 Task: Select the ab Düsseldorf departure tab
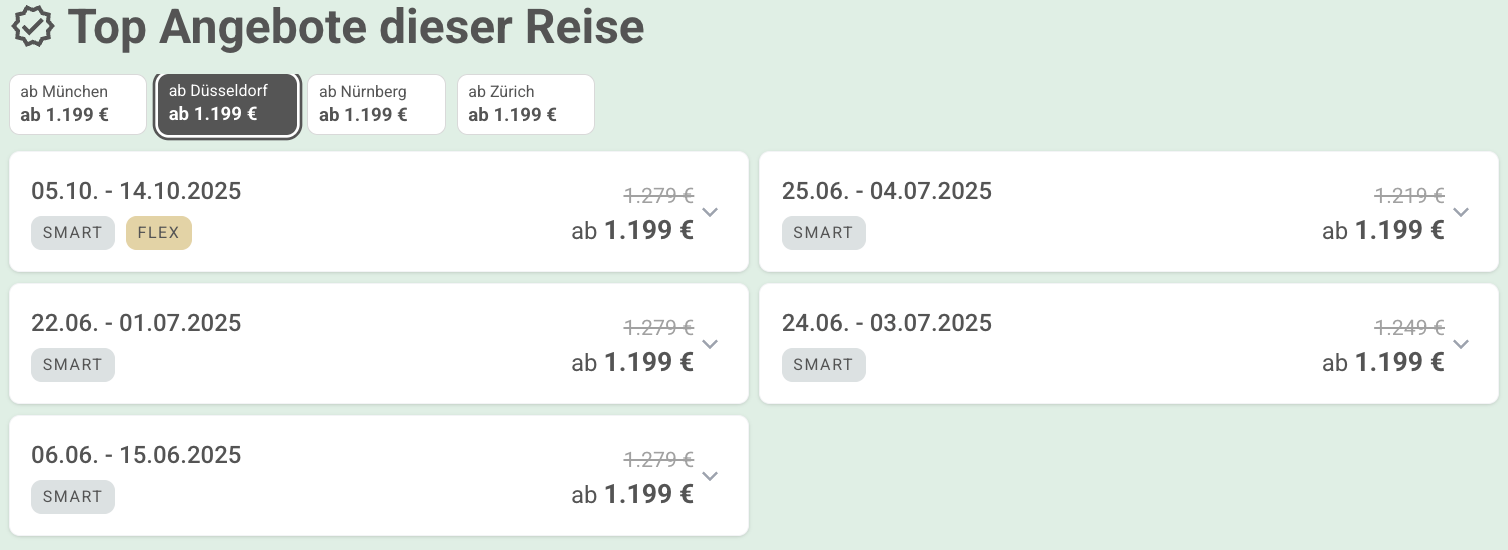227,104
